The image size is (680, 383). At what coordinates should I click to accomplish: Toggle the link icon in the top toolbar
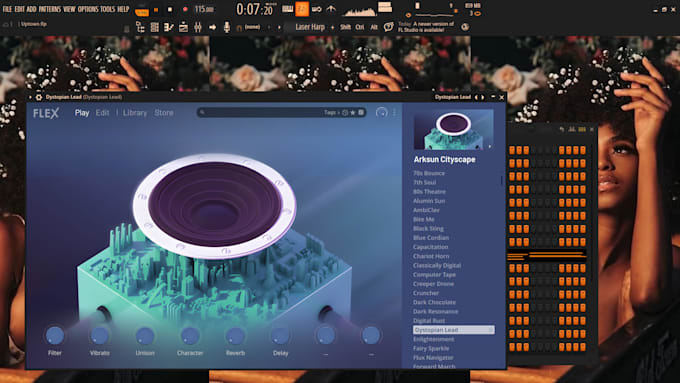tap(317, 9)
